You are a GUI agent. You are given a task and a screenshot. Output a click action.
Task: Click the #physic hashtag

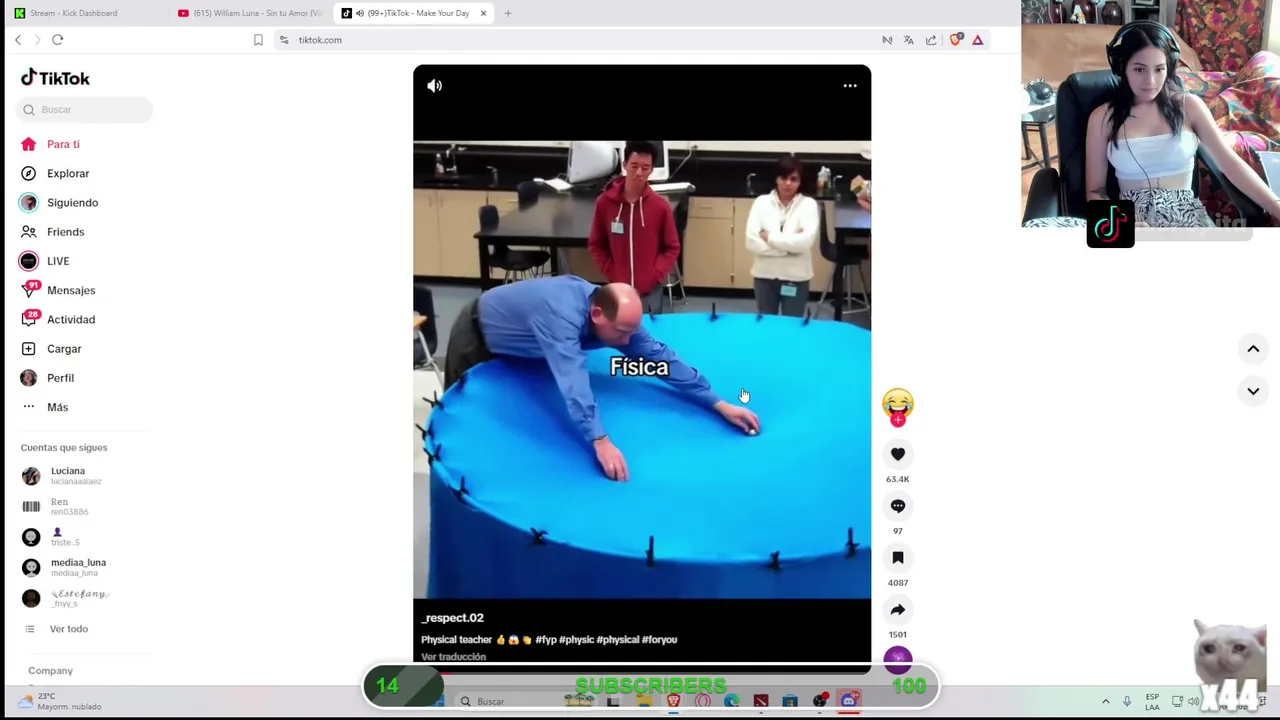click(x=576, y=640)
